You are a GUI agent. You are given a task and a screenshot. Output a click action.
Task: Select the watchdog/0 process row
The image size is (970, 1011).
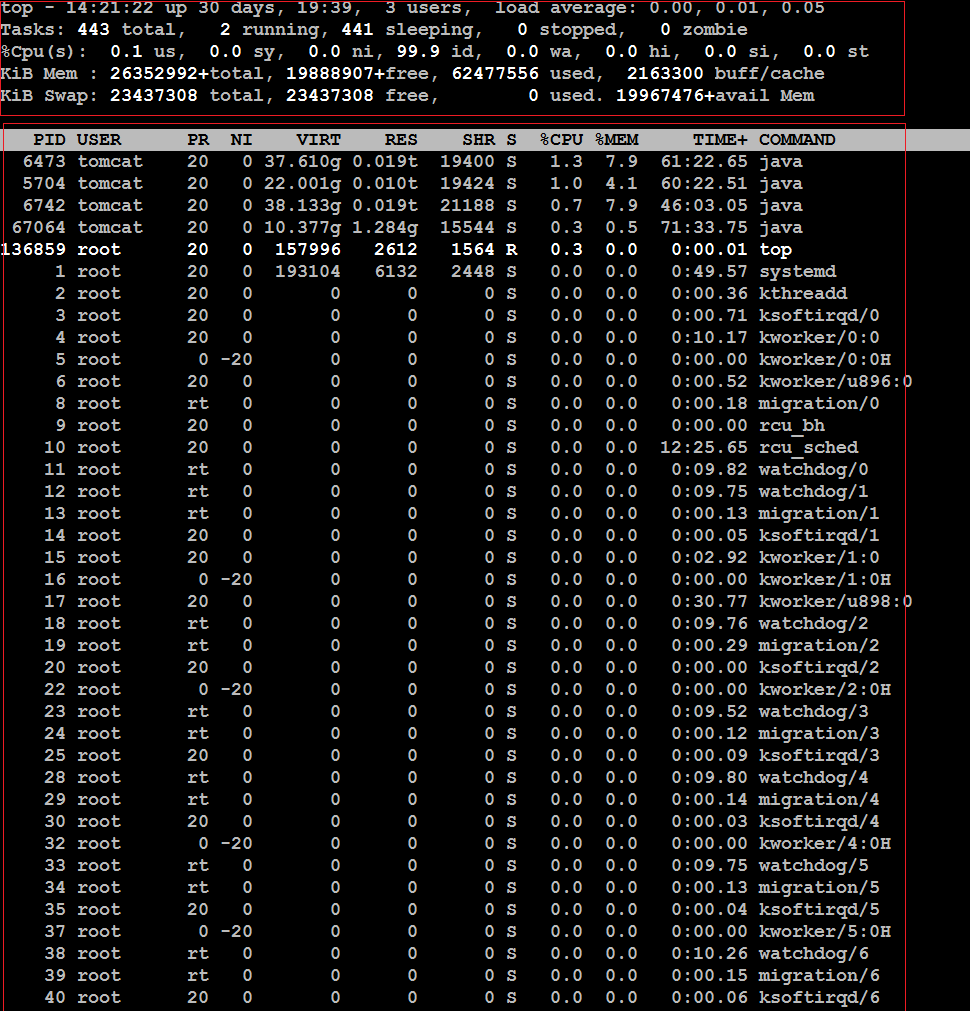tap(400, 469)
